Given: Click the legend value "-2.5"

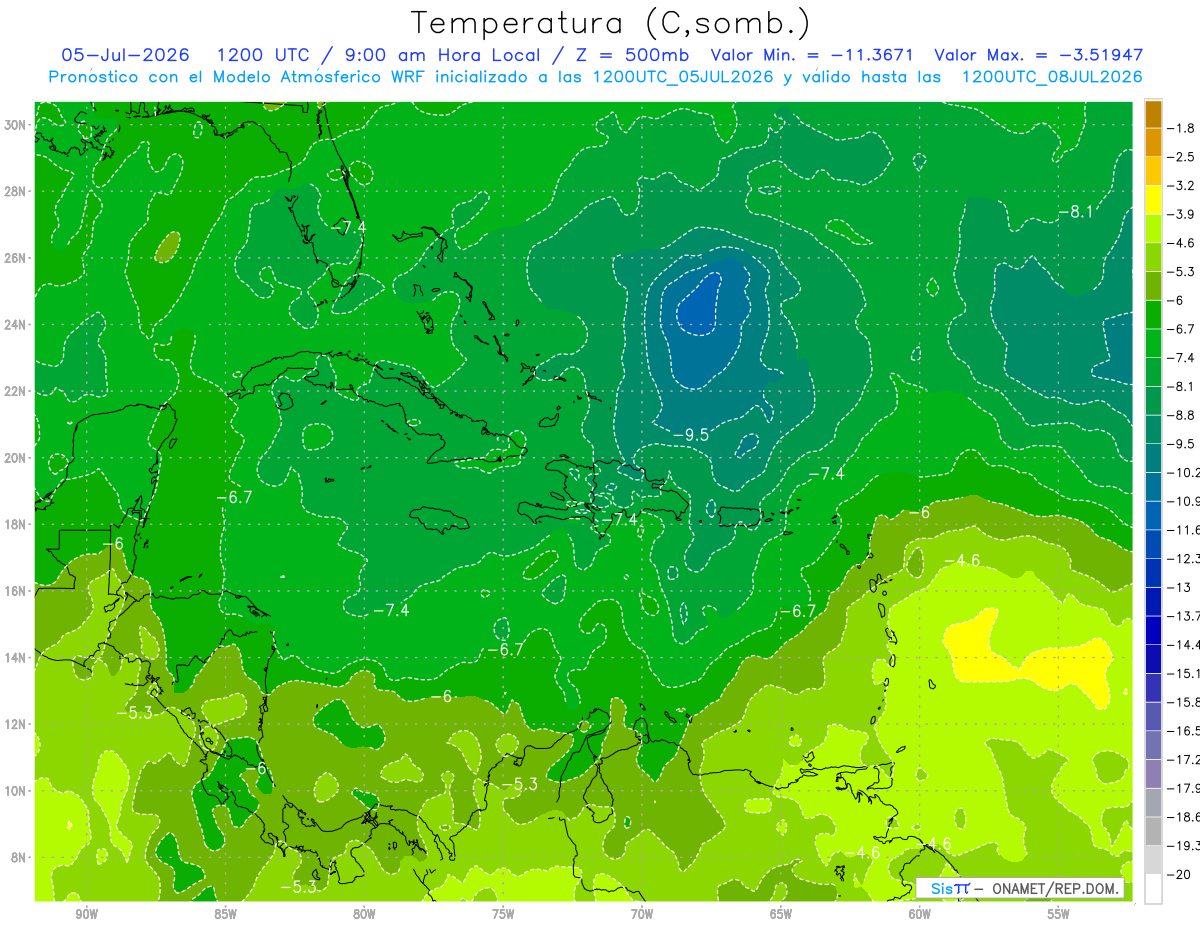Looking at the screenshot, I should [1180, 157].
